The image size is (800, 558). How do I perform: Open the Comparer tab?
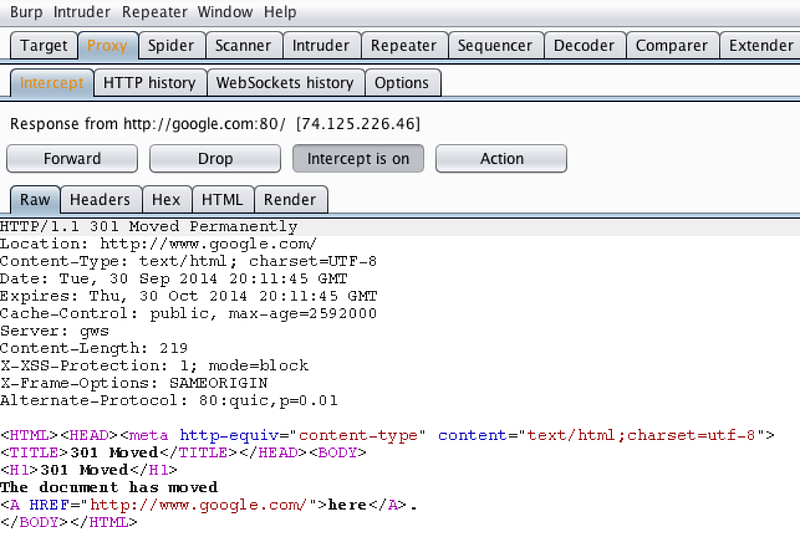(671, 45)
